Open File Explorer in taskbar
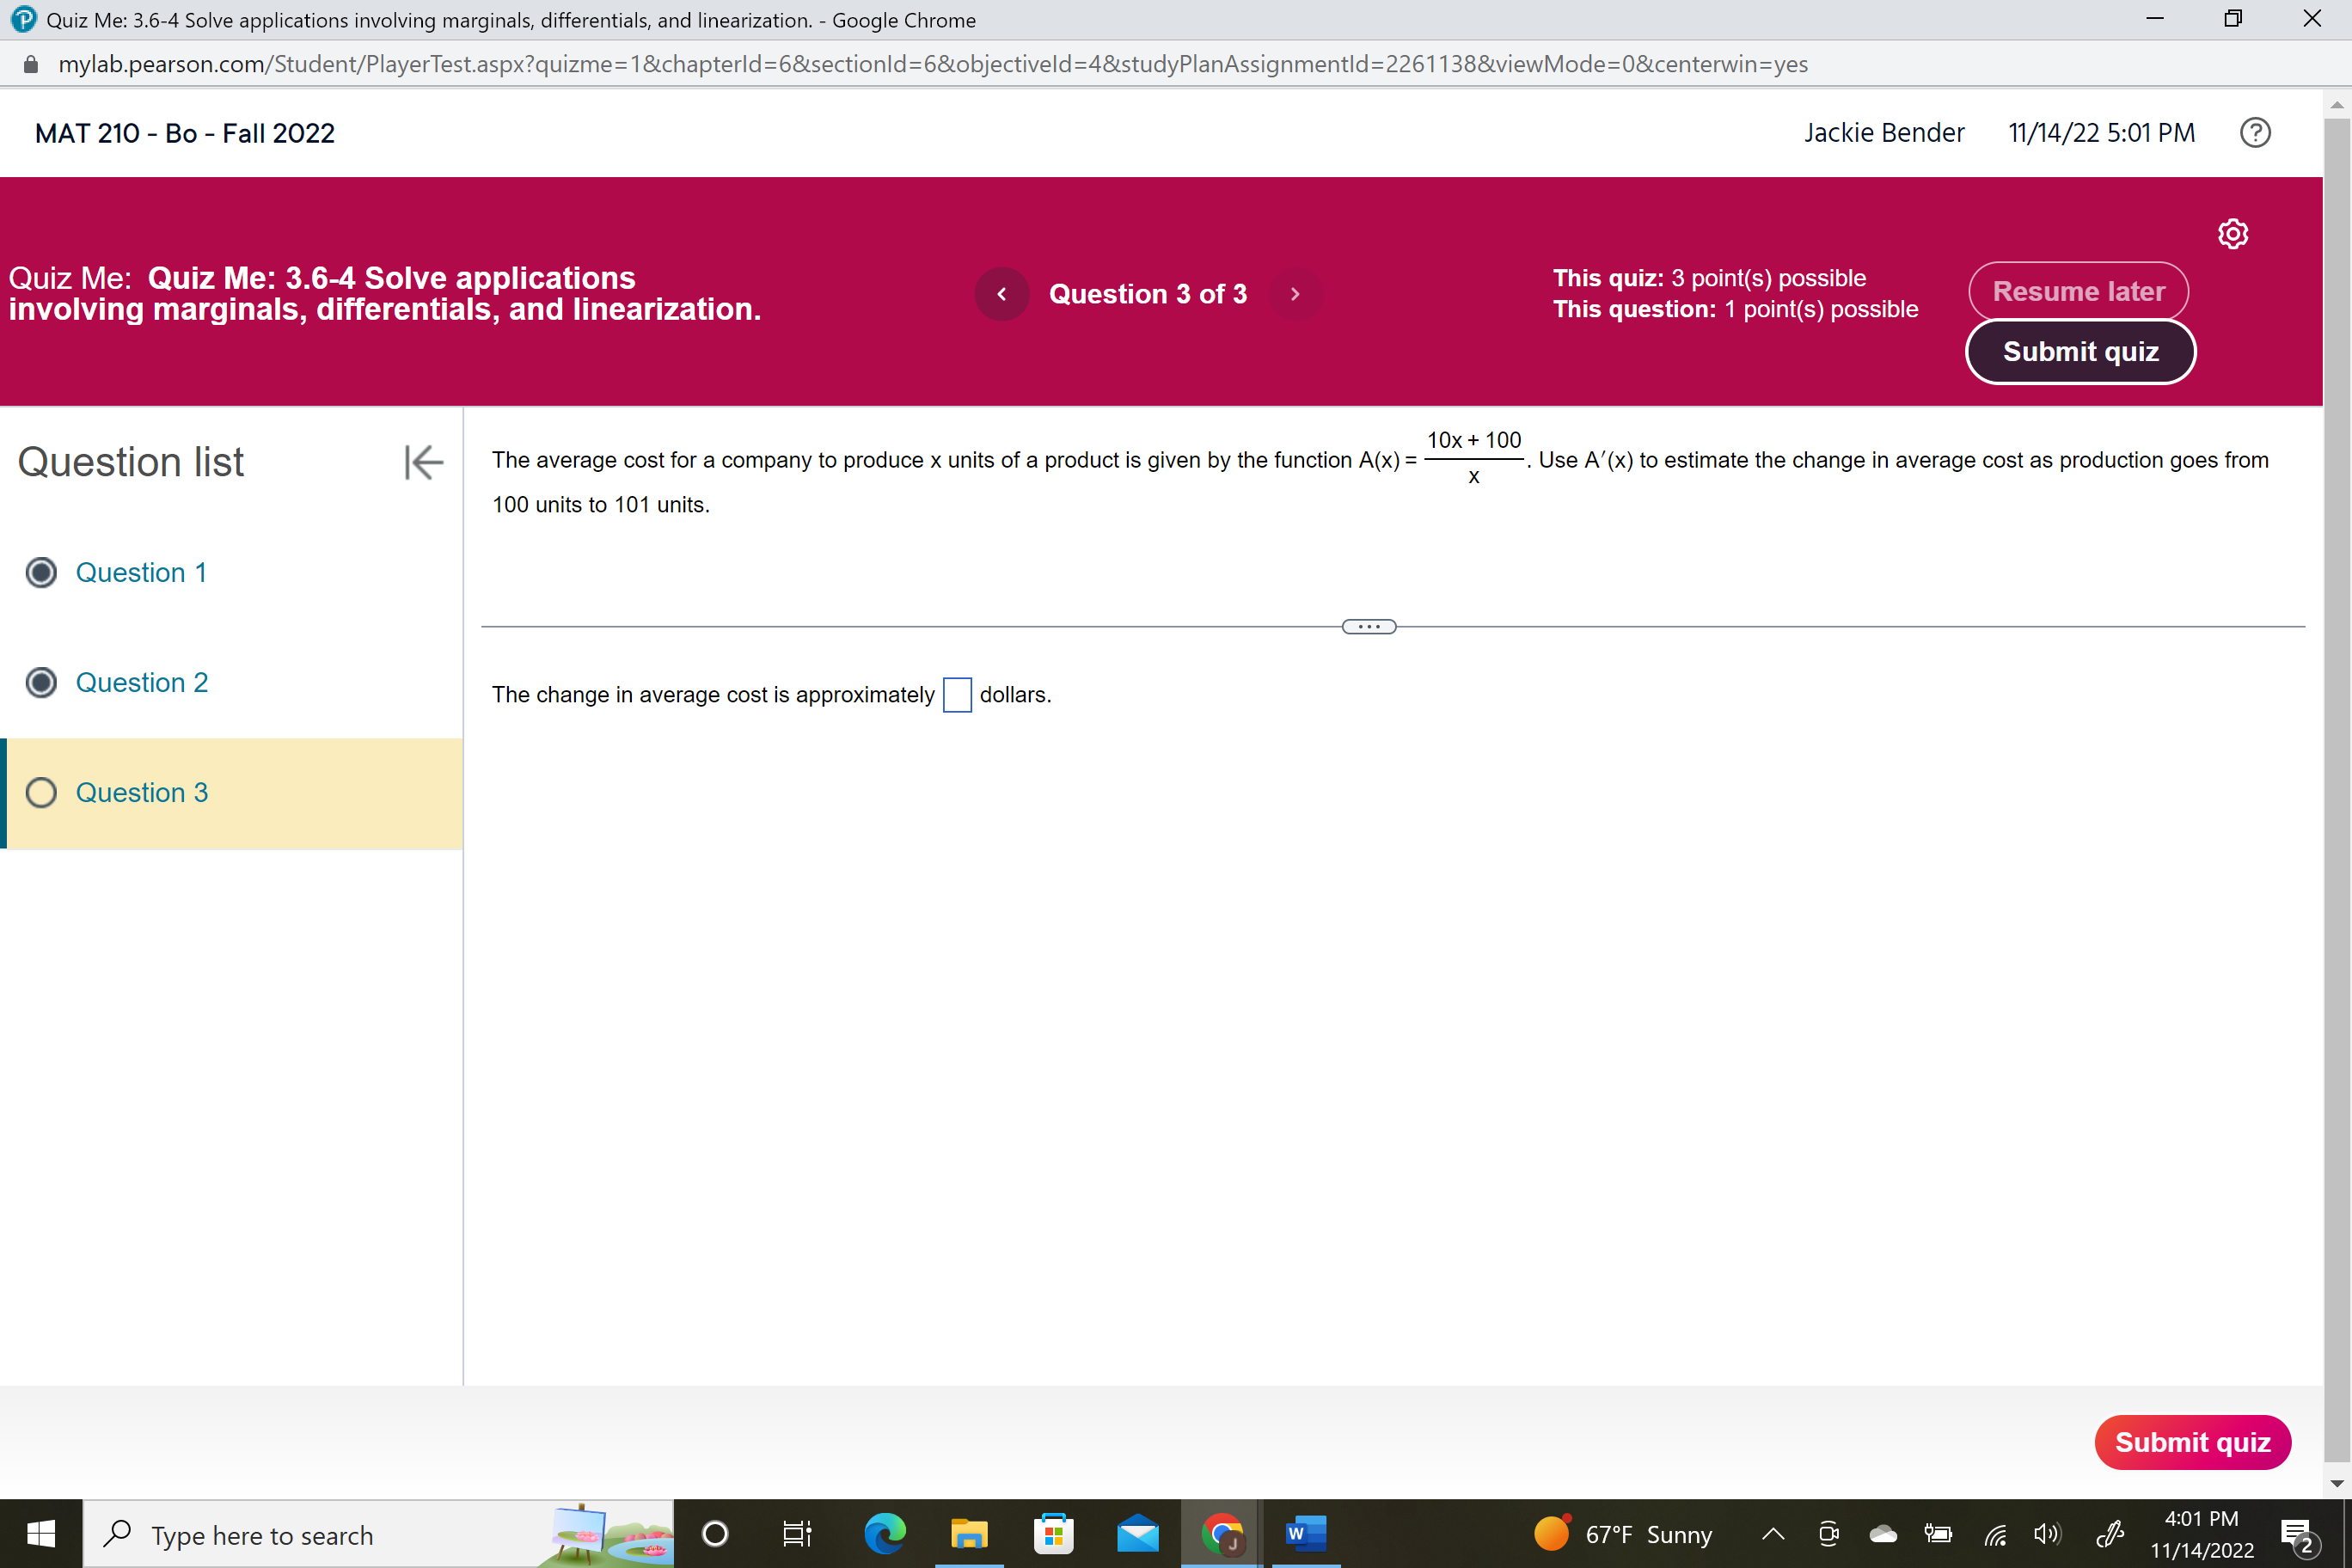 (x=968, y=1533)
